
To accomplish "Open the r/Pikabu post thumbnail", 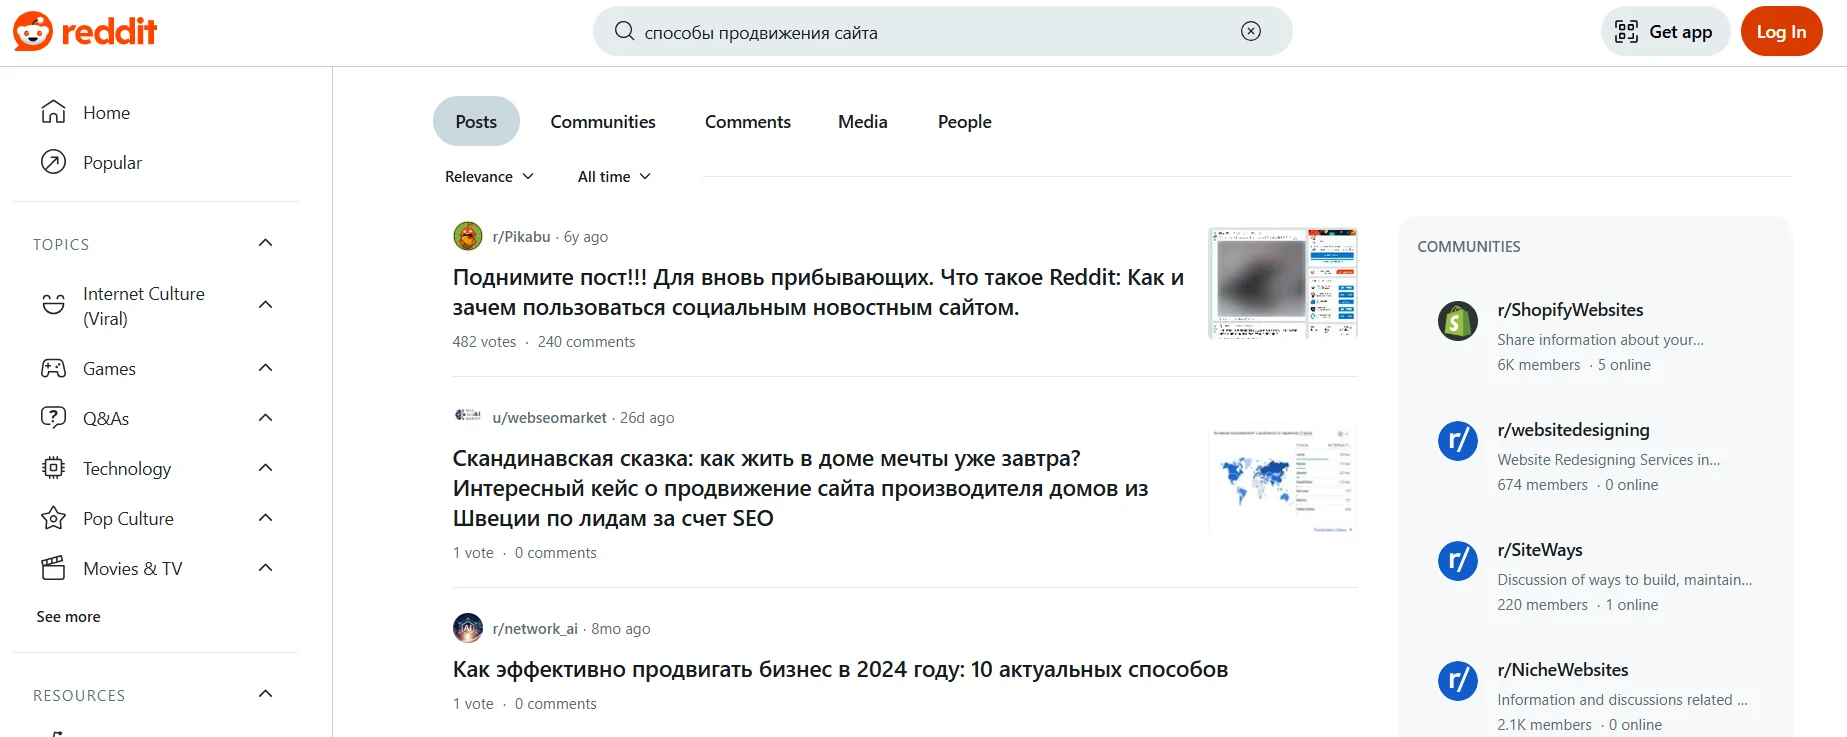I will tap(1283, 283).
